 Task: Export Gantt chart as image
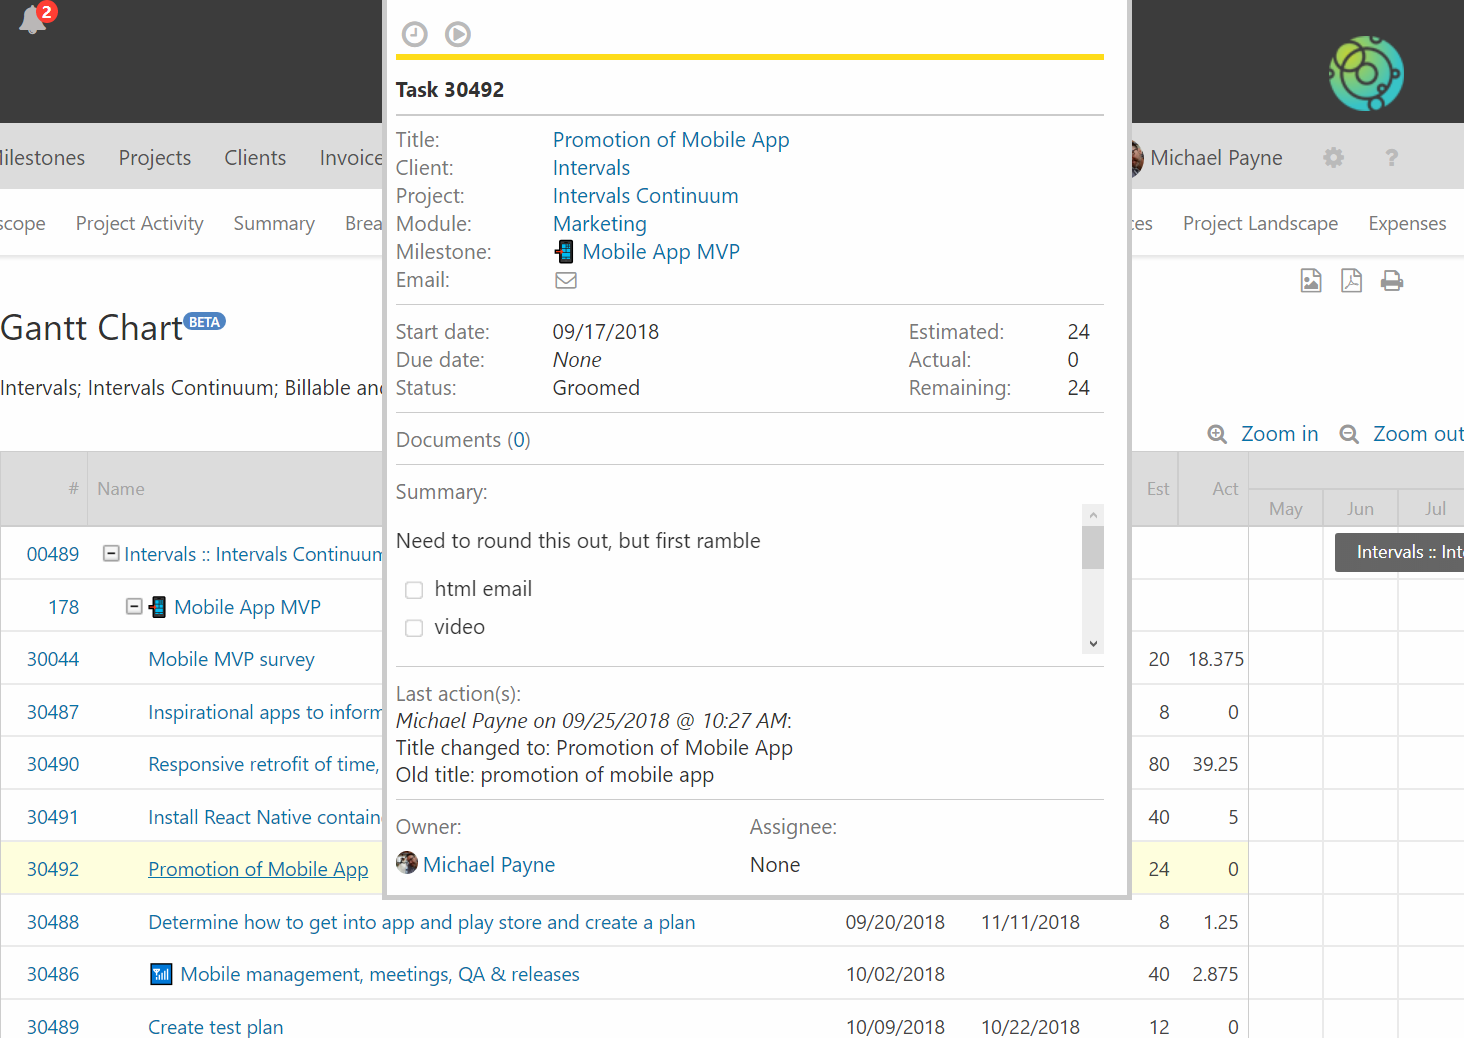point(1311,281)
